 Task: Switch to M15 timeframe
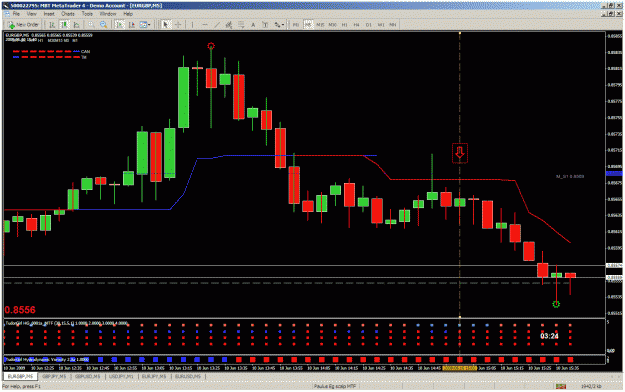coord(320,25)
